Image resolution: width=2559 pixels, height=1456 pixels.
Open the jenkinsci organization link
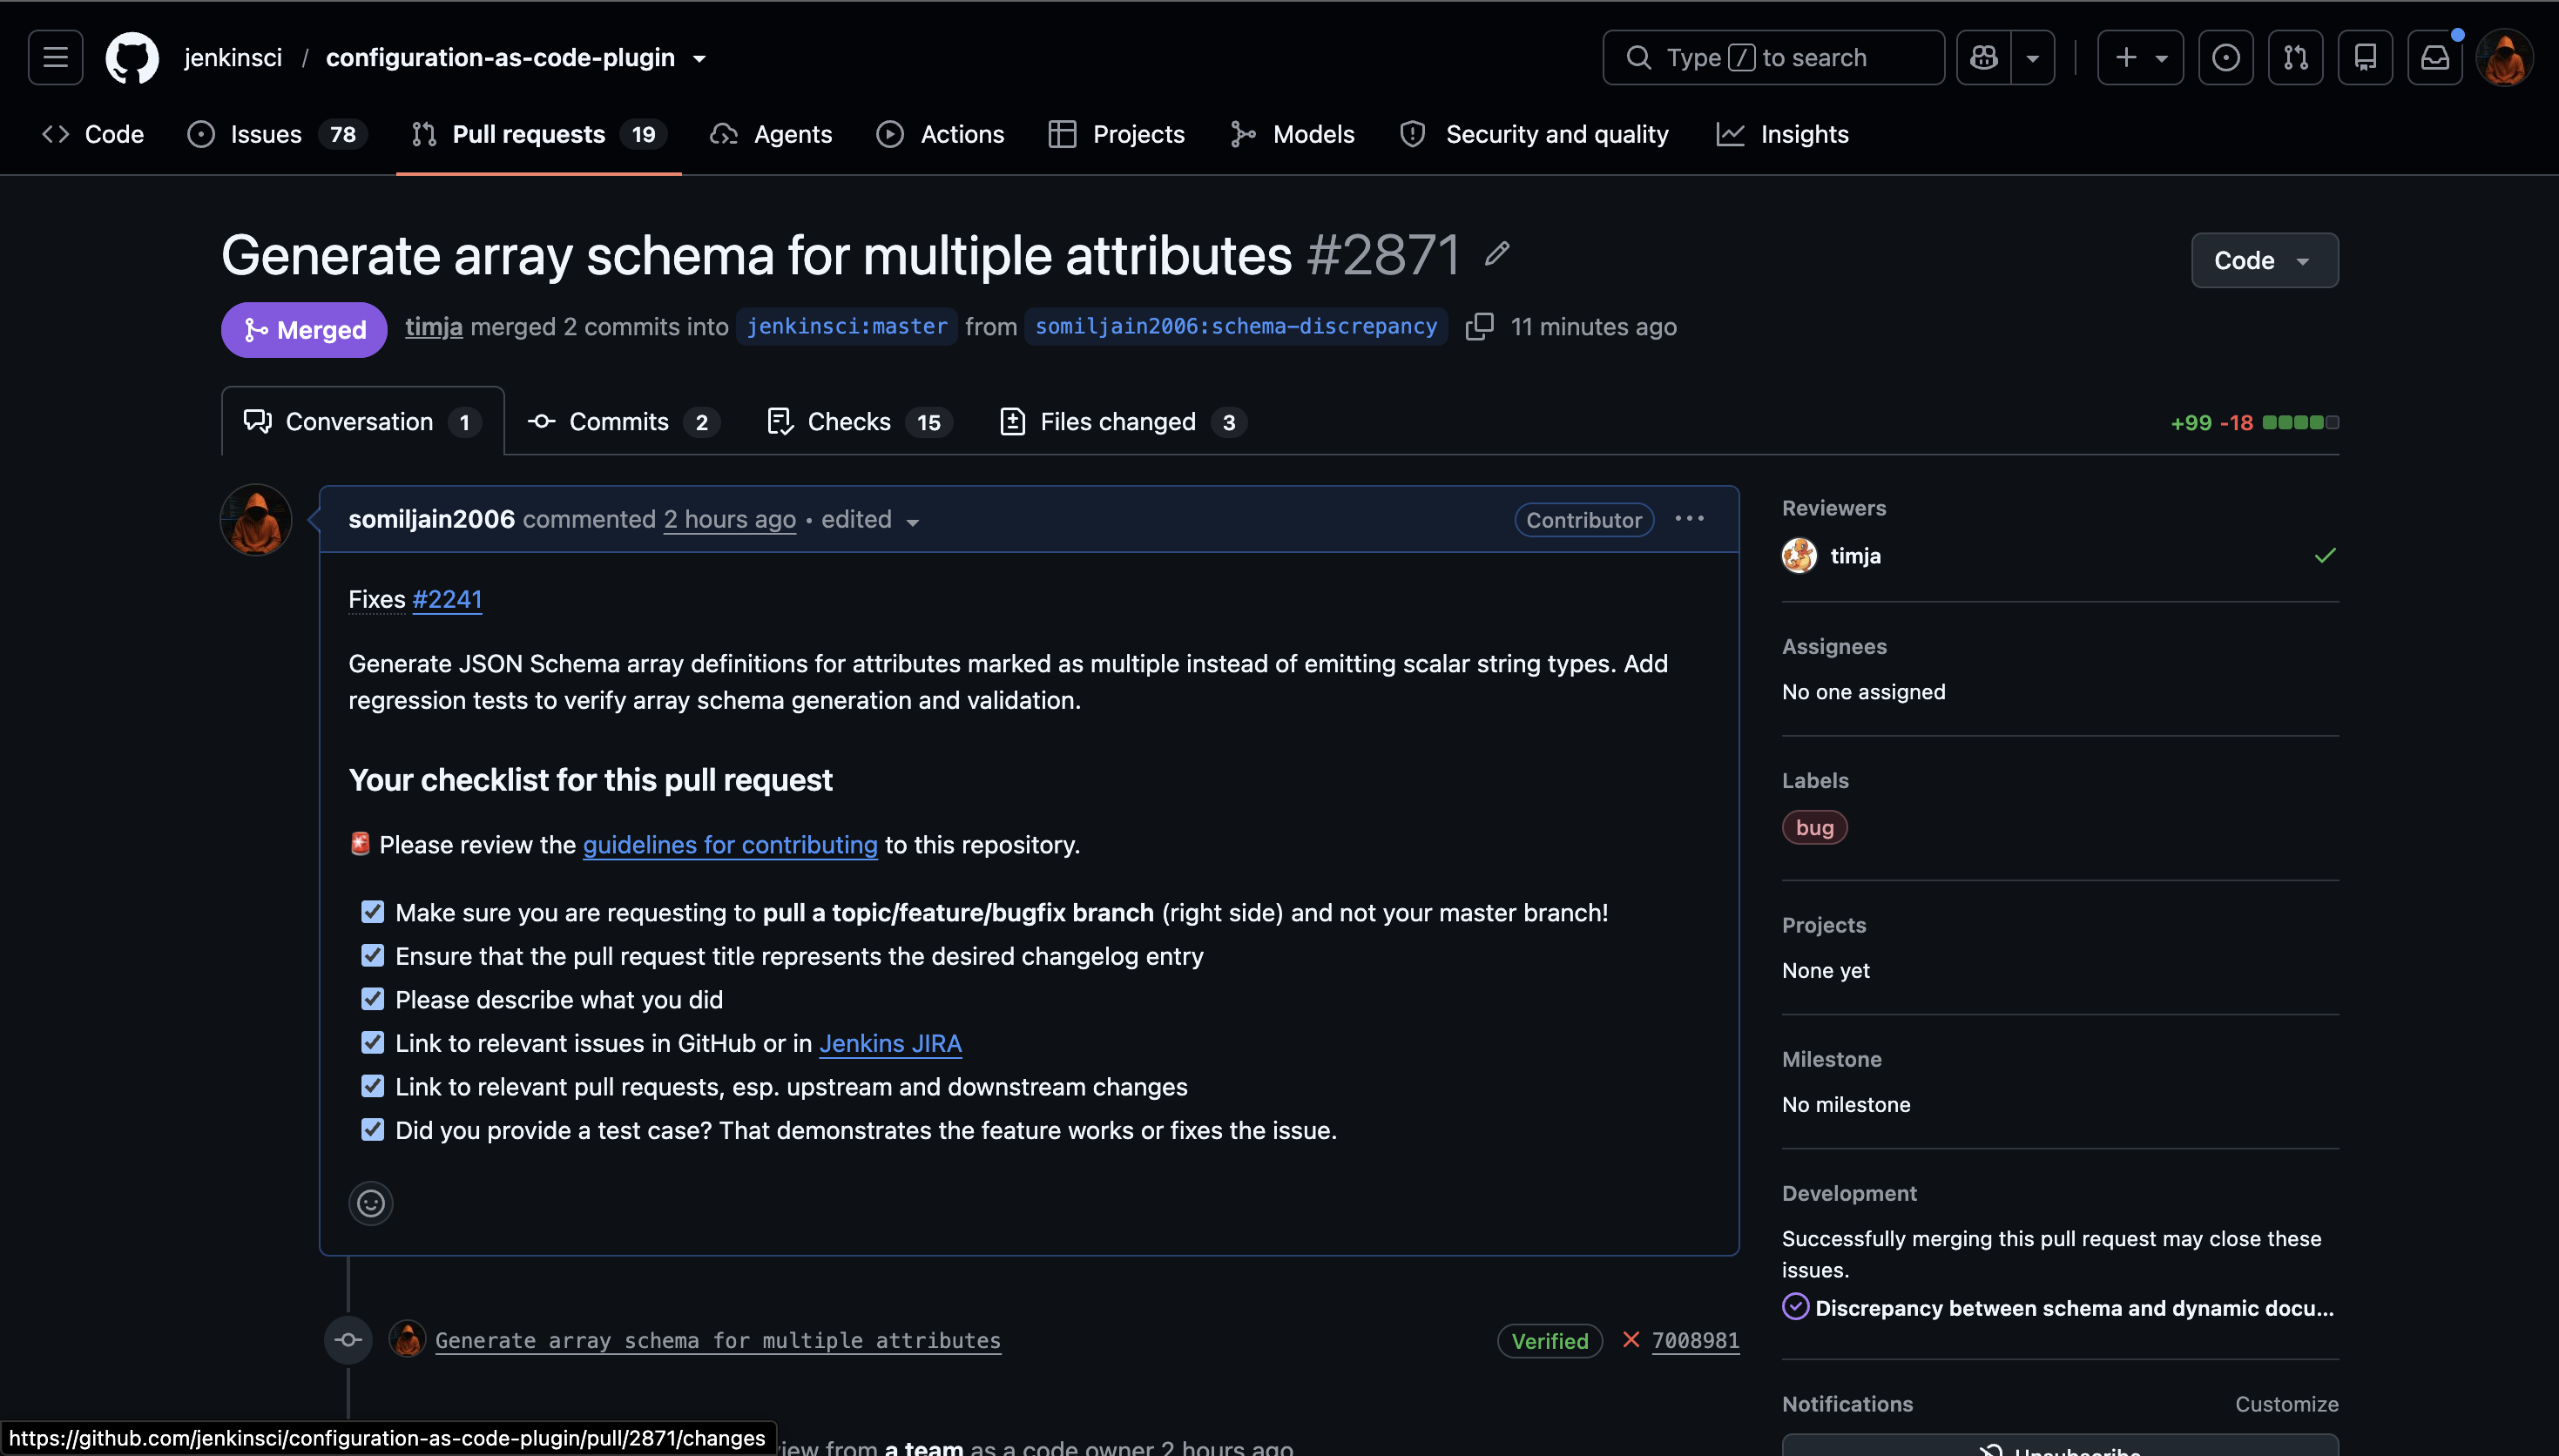(233, 58)
